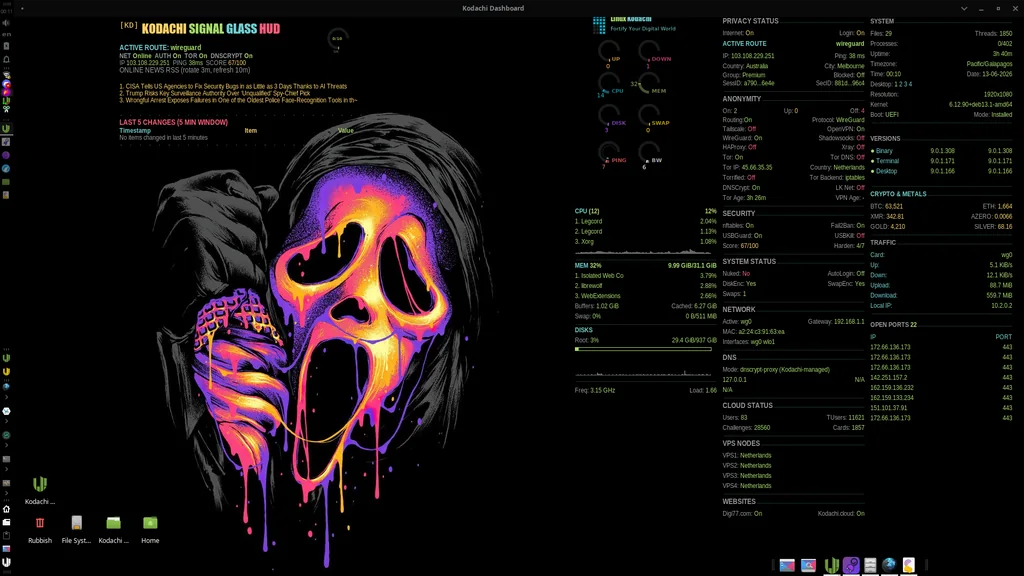Viewport: 1024px width, 576px height.
Task: Open the purple plug app in bottom dock
Action: coord(850,565)
